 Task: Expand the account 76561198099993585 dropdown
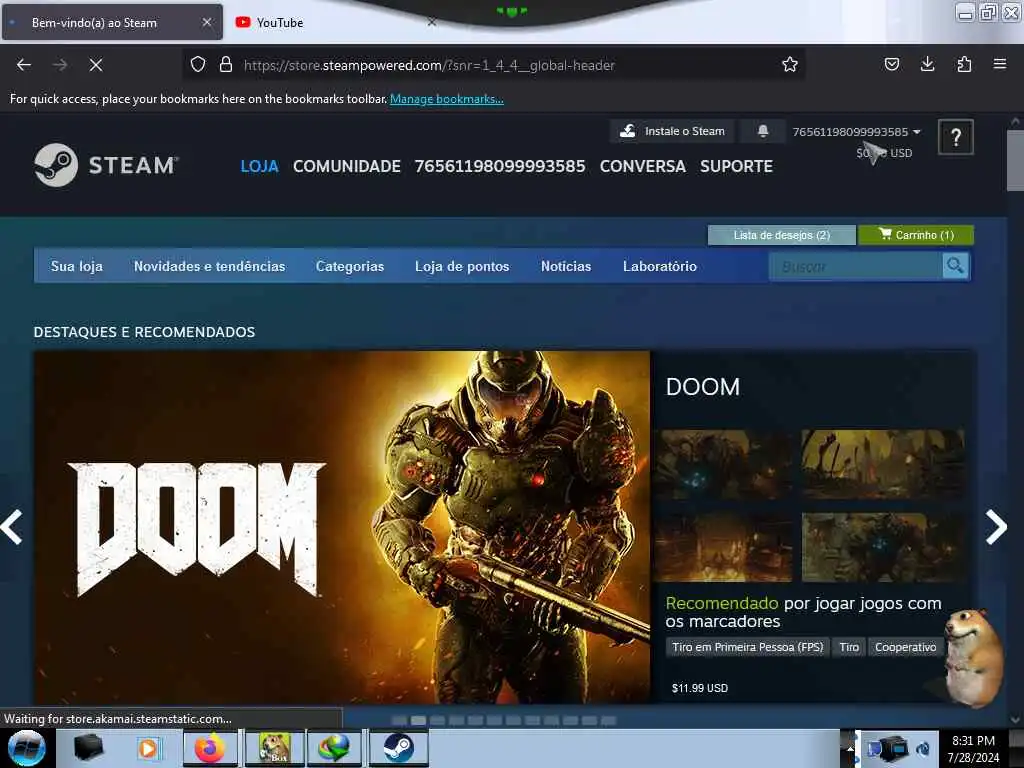click(x=856, y=132)
